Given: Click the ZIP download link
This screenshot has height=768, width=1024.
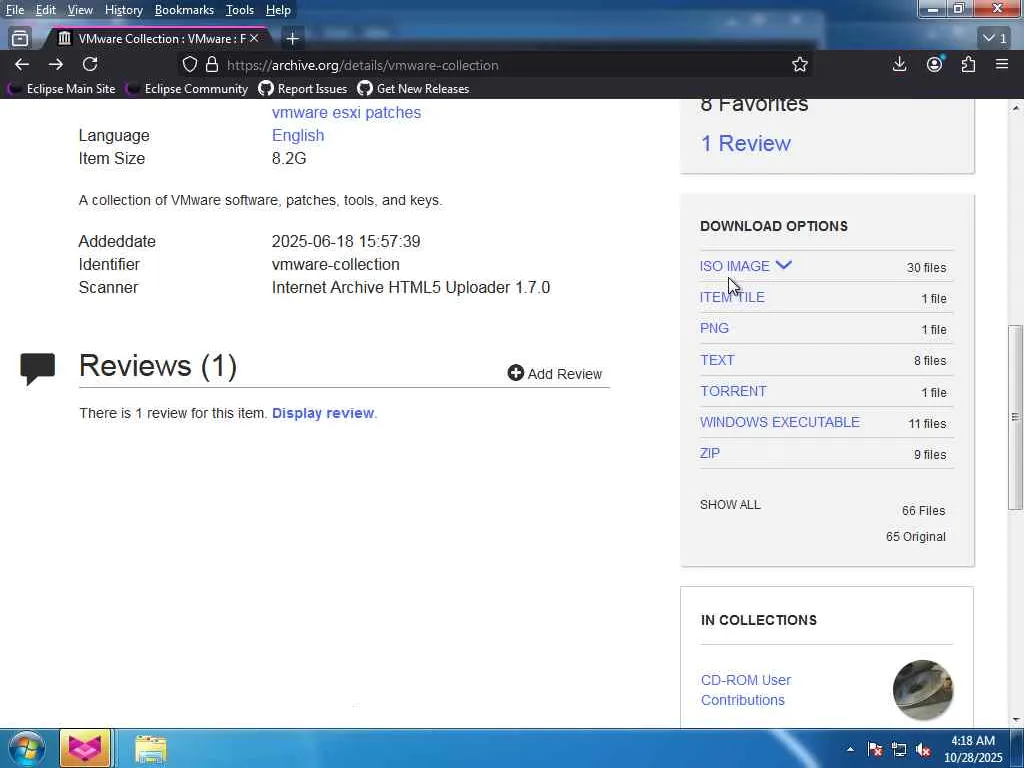Looking at the screenshot, I should coord(710,453).
